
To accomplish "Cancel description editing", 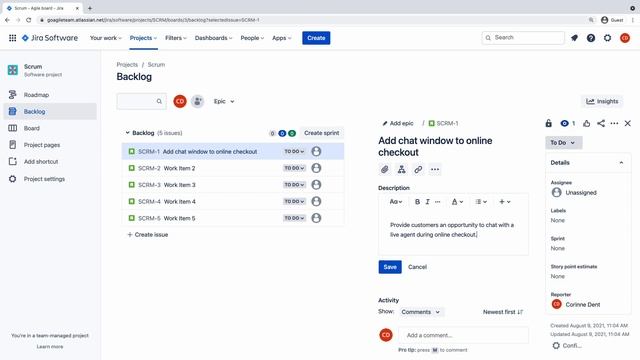I will 417,267.
